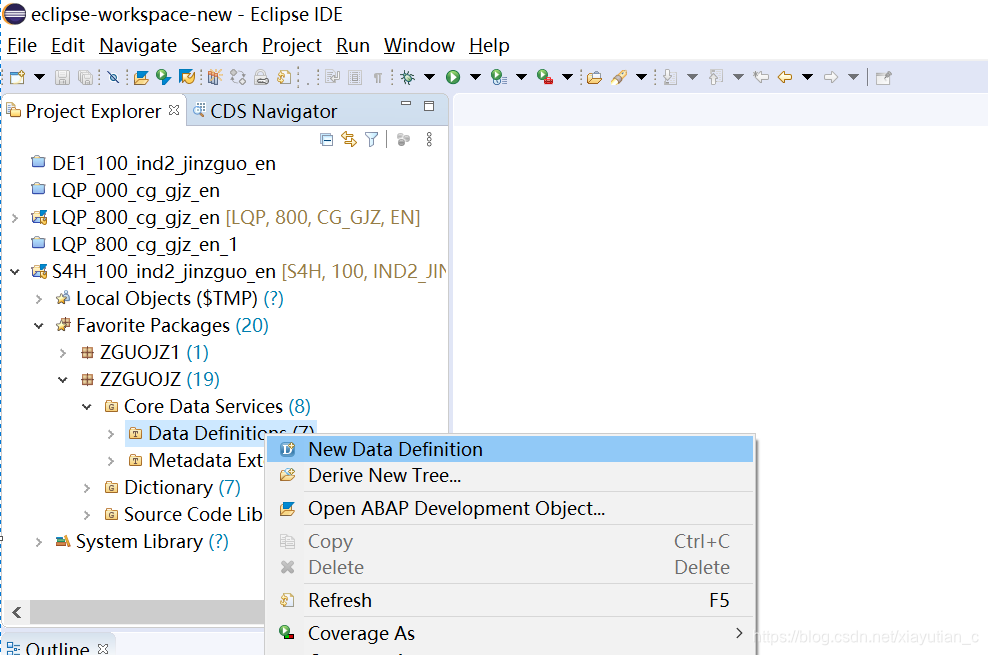Choose Open ABAP Development Object... in context menu

tap(510, 508)
